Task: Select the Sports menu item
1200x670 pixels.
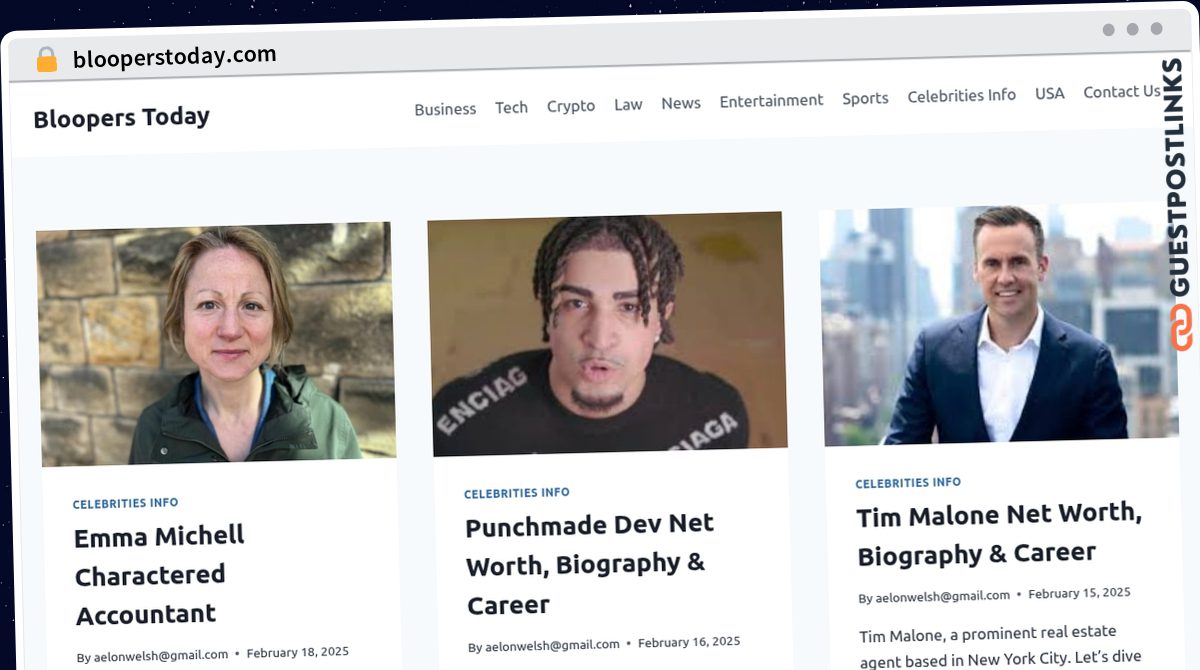Action: point(865,98)
